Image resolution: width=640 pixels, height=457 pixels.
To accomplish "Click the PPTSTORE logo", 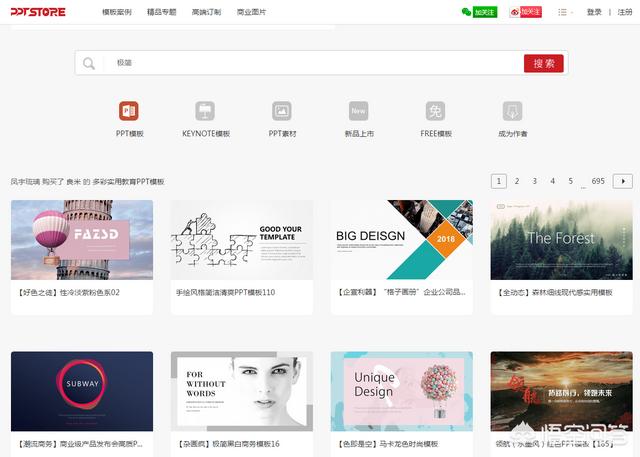I will [39, 12].
